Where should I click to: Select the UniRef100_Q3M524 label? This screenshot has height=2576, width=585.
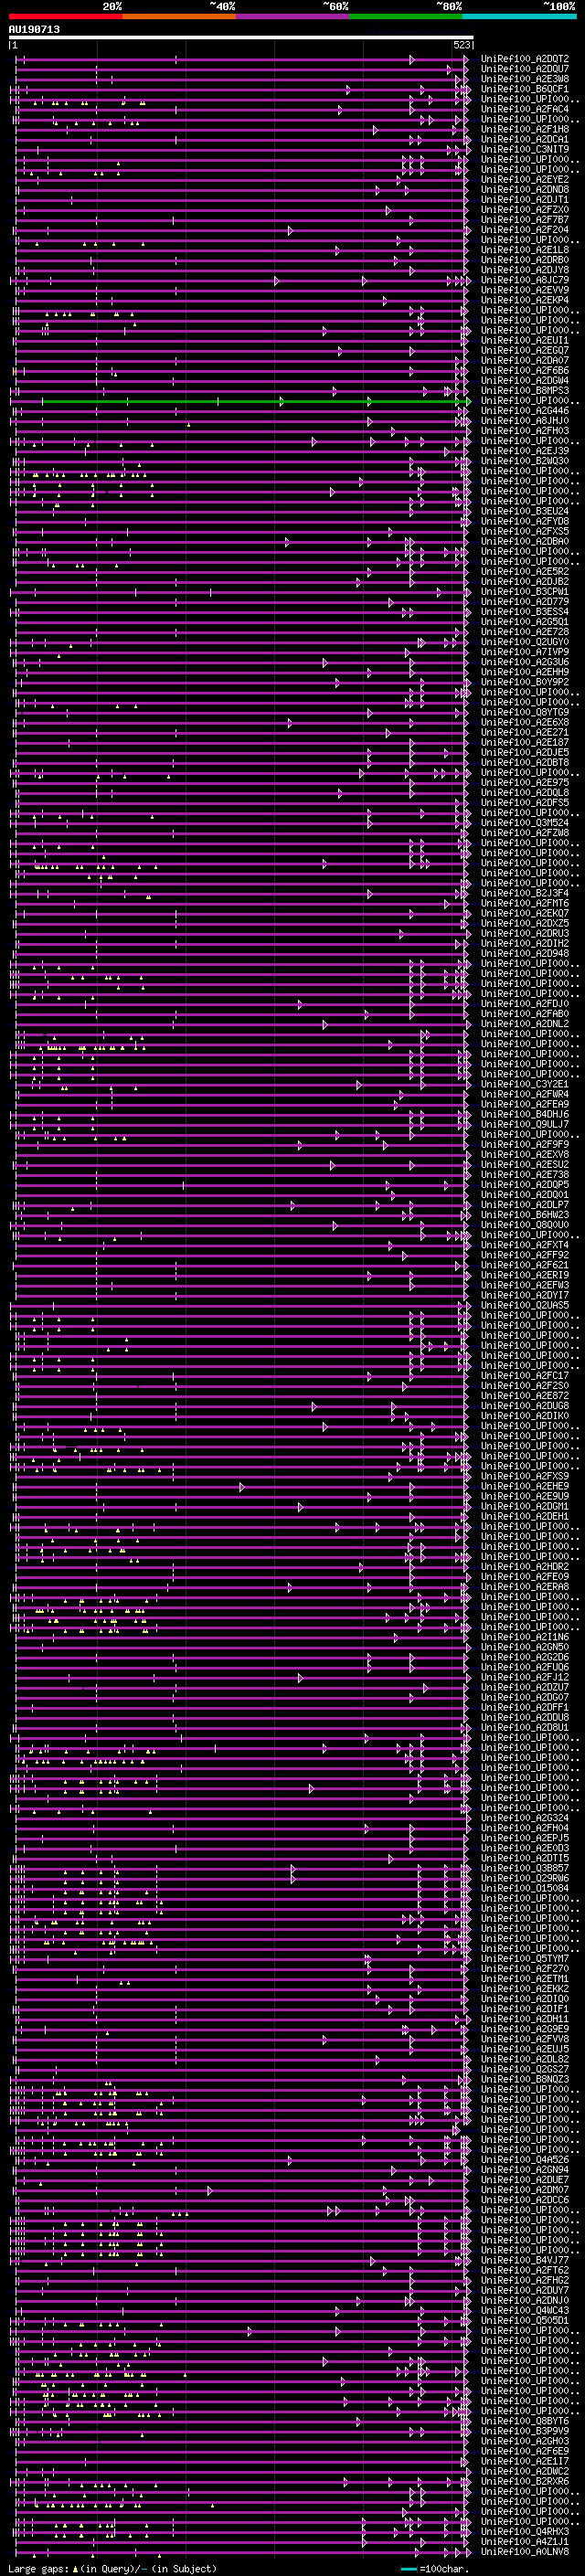pos(524,823)
